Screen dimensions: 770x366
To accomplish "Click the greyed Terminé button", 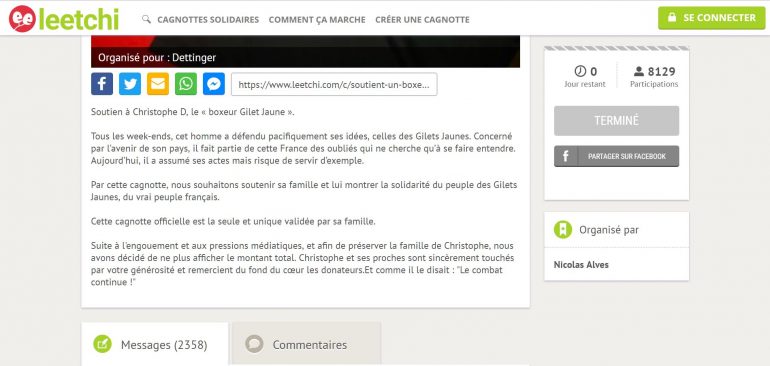I will pos(616,120).
